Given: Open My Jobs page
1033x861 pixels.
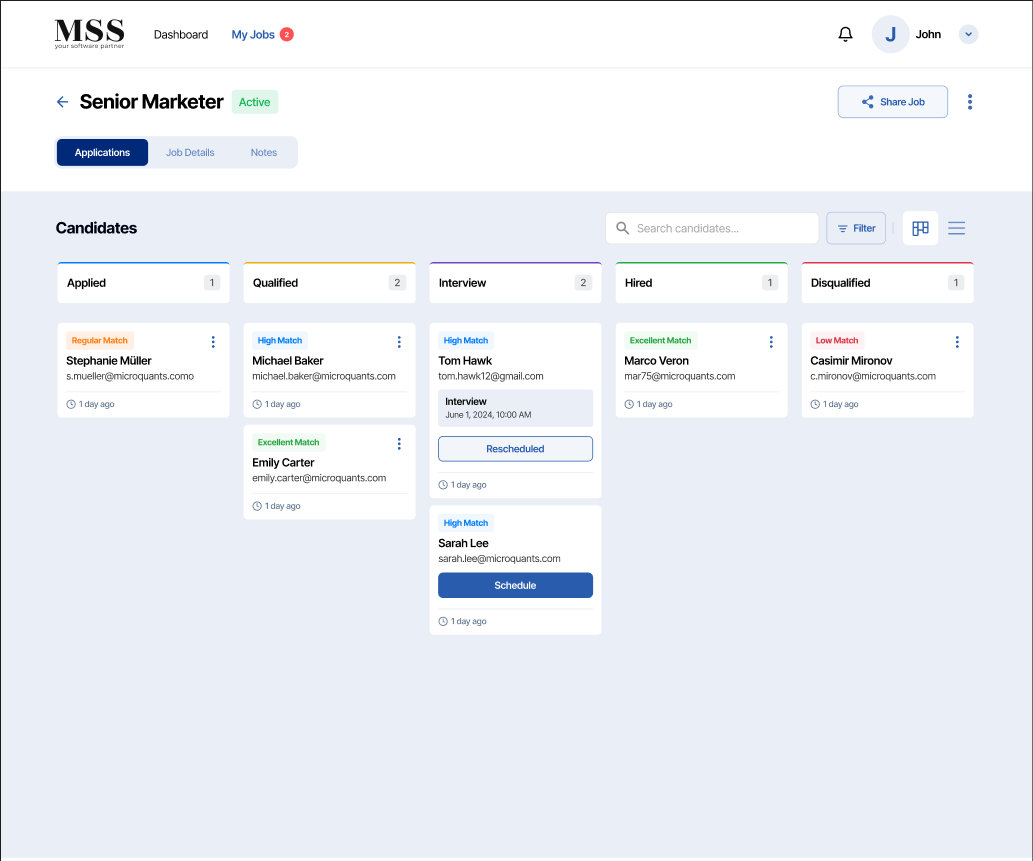Looking at the screenshot, I should click(252, 33).
